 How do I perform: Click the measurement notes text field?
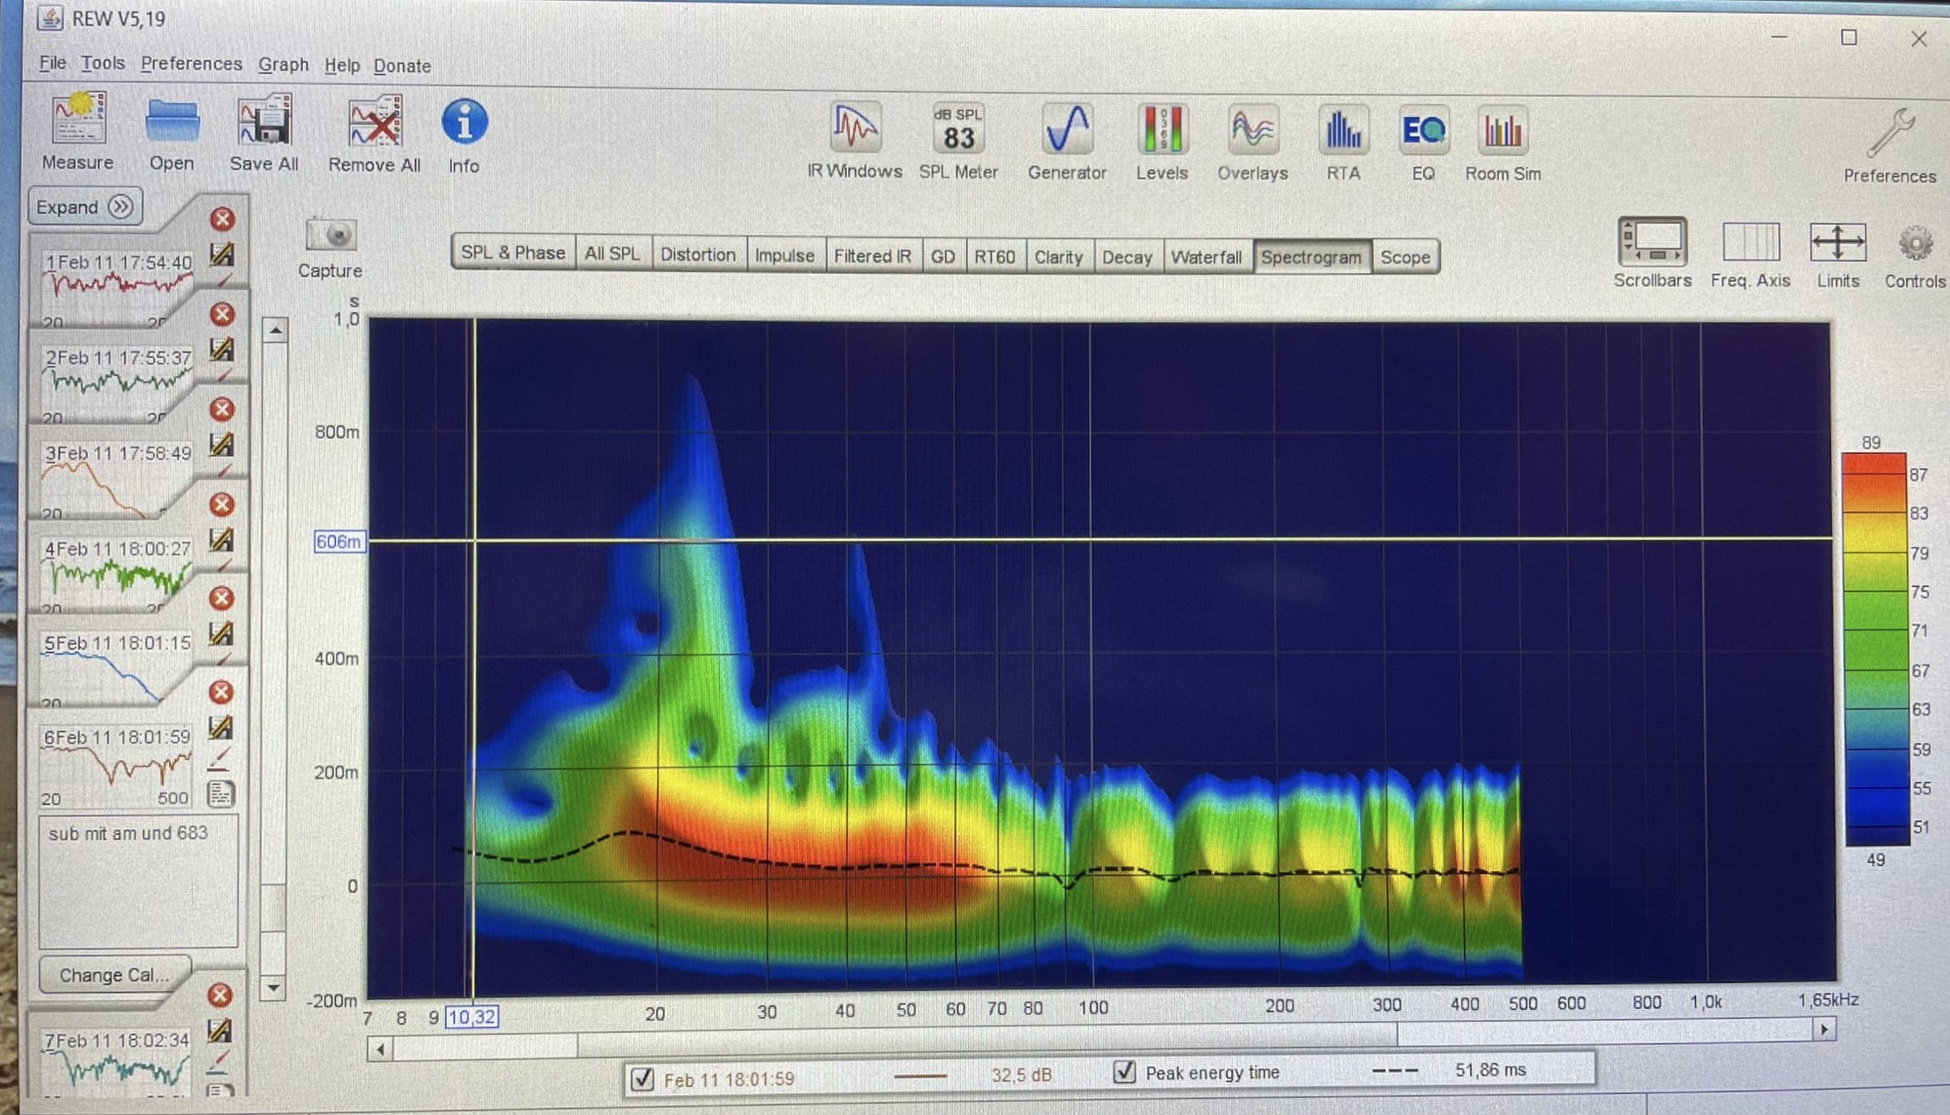pos(138,882)
